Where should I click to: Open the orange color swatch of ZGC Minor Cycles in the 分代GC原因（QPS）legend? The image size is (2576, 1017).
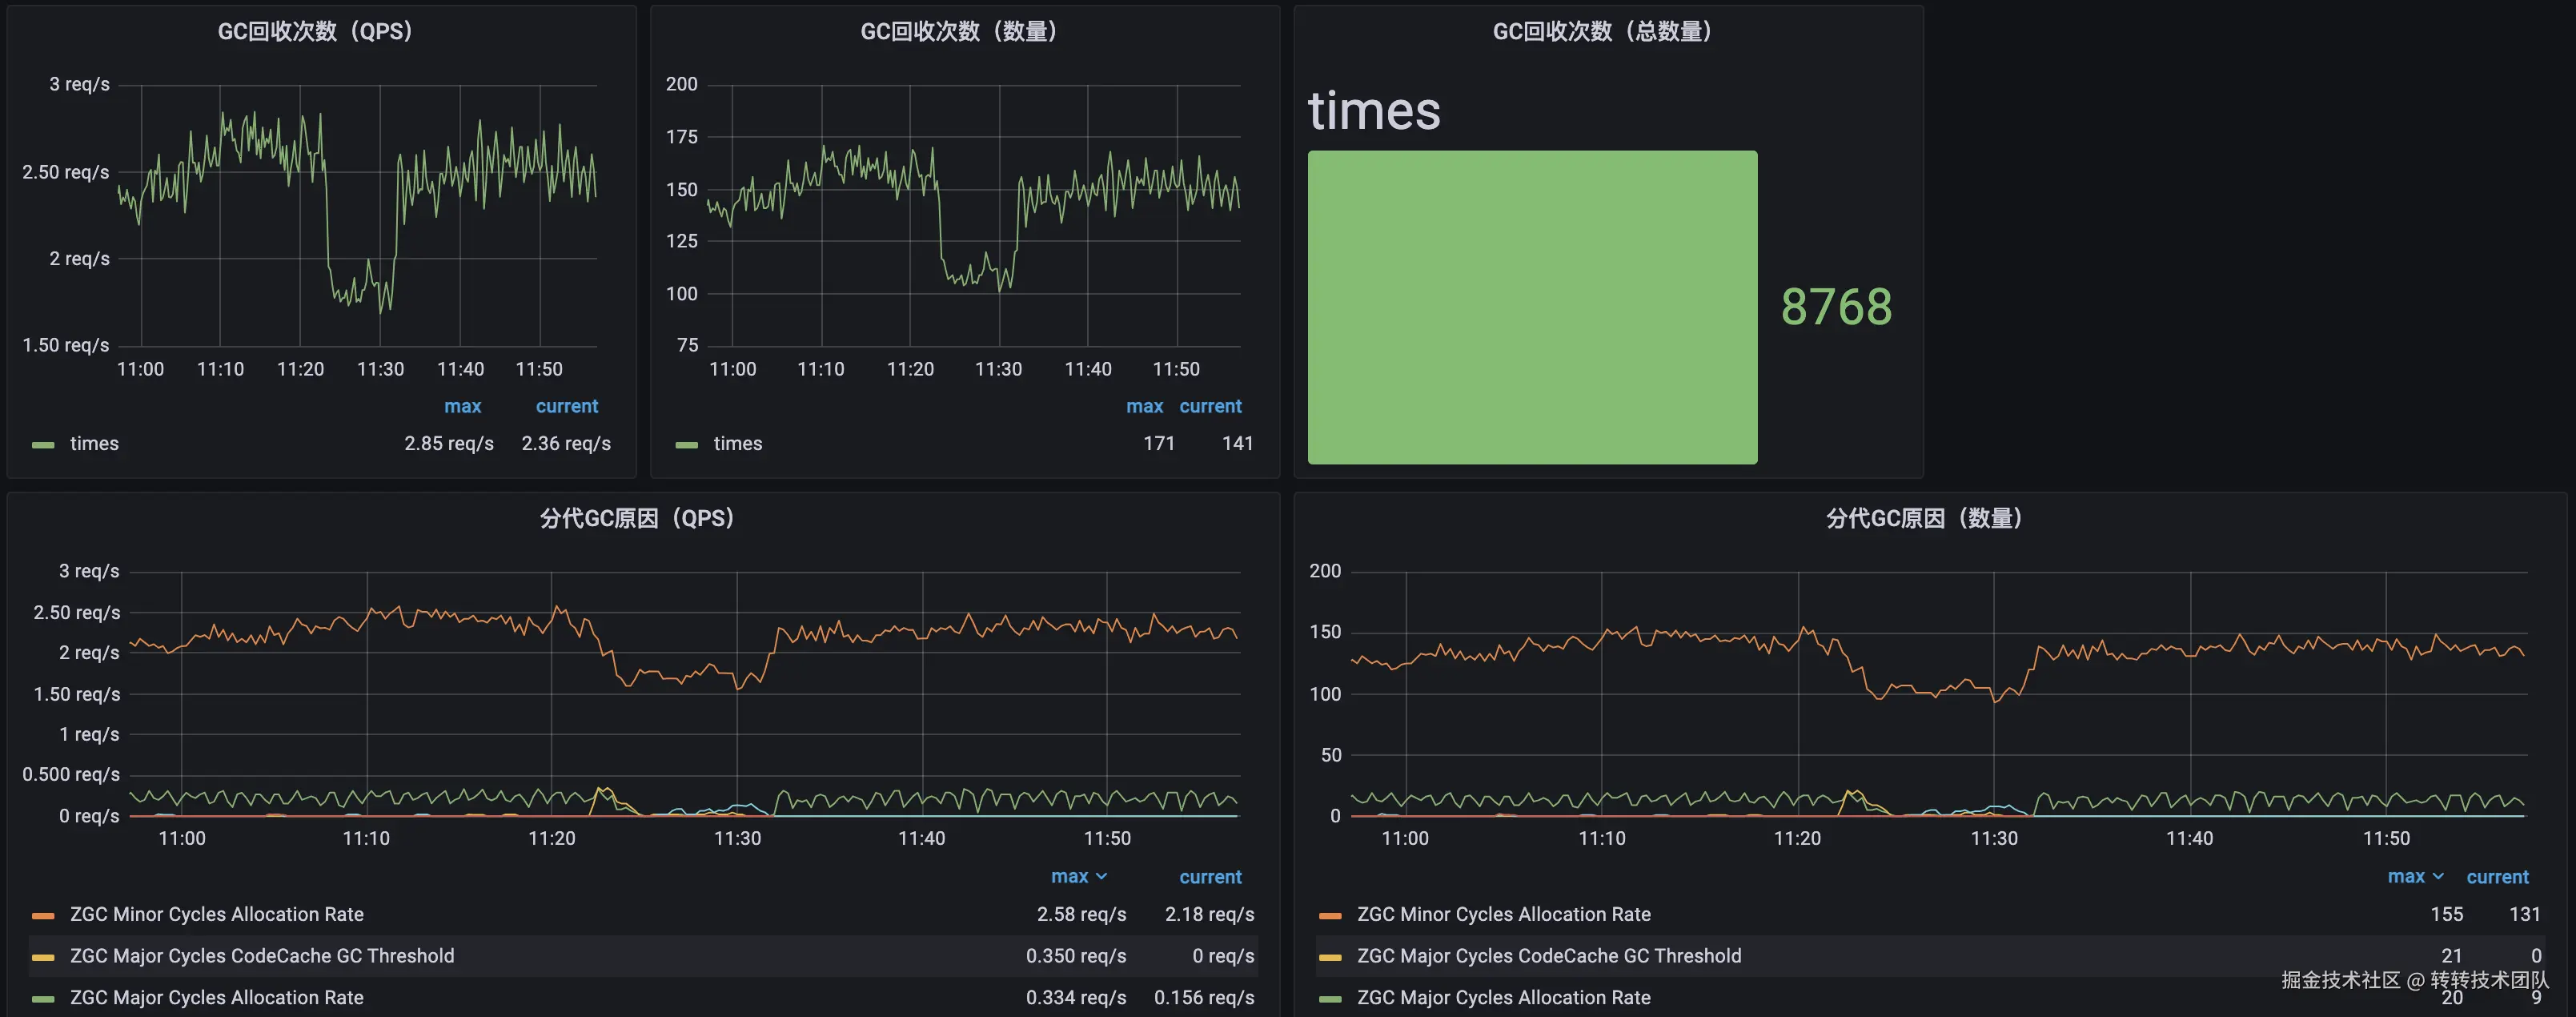[43, 915]
